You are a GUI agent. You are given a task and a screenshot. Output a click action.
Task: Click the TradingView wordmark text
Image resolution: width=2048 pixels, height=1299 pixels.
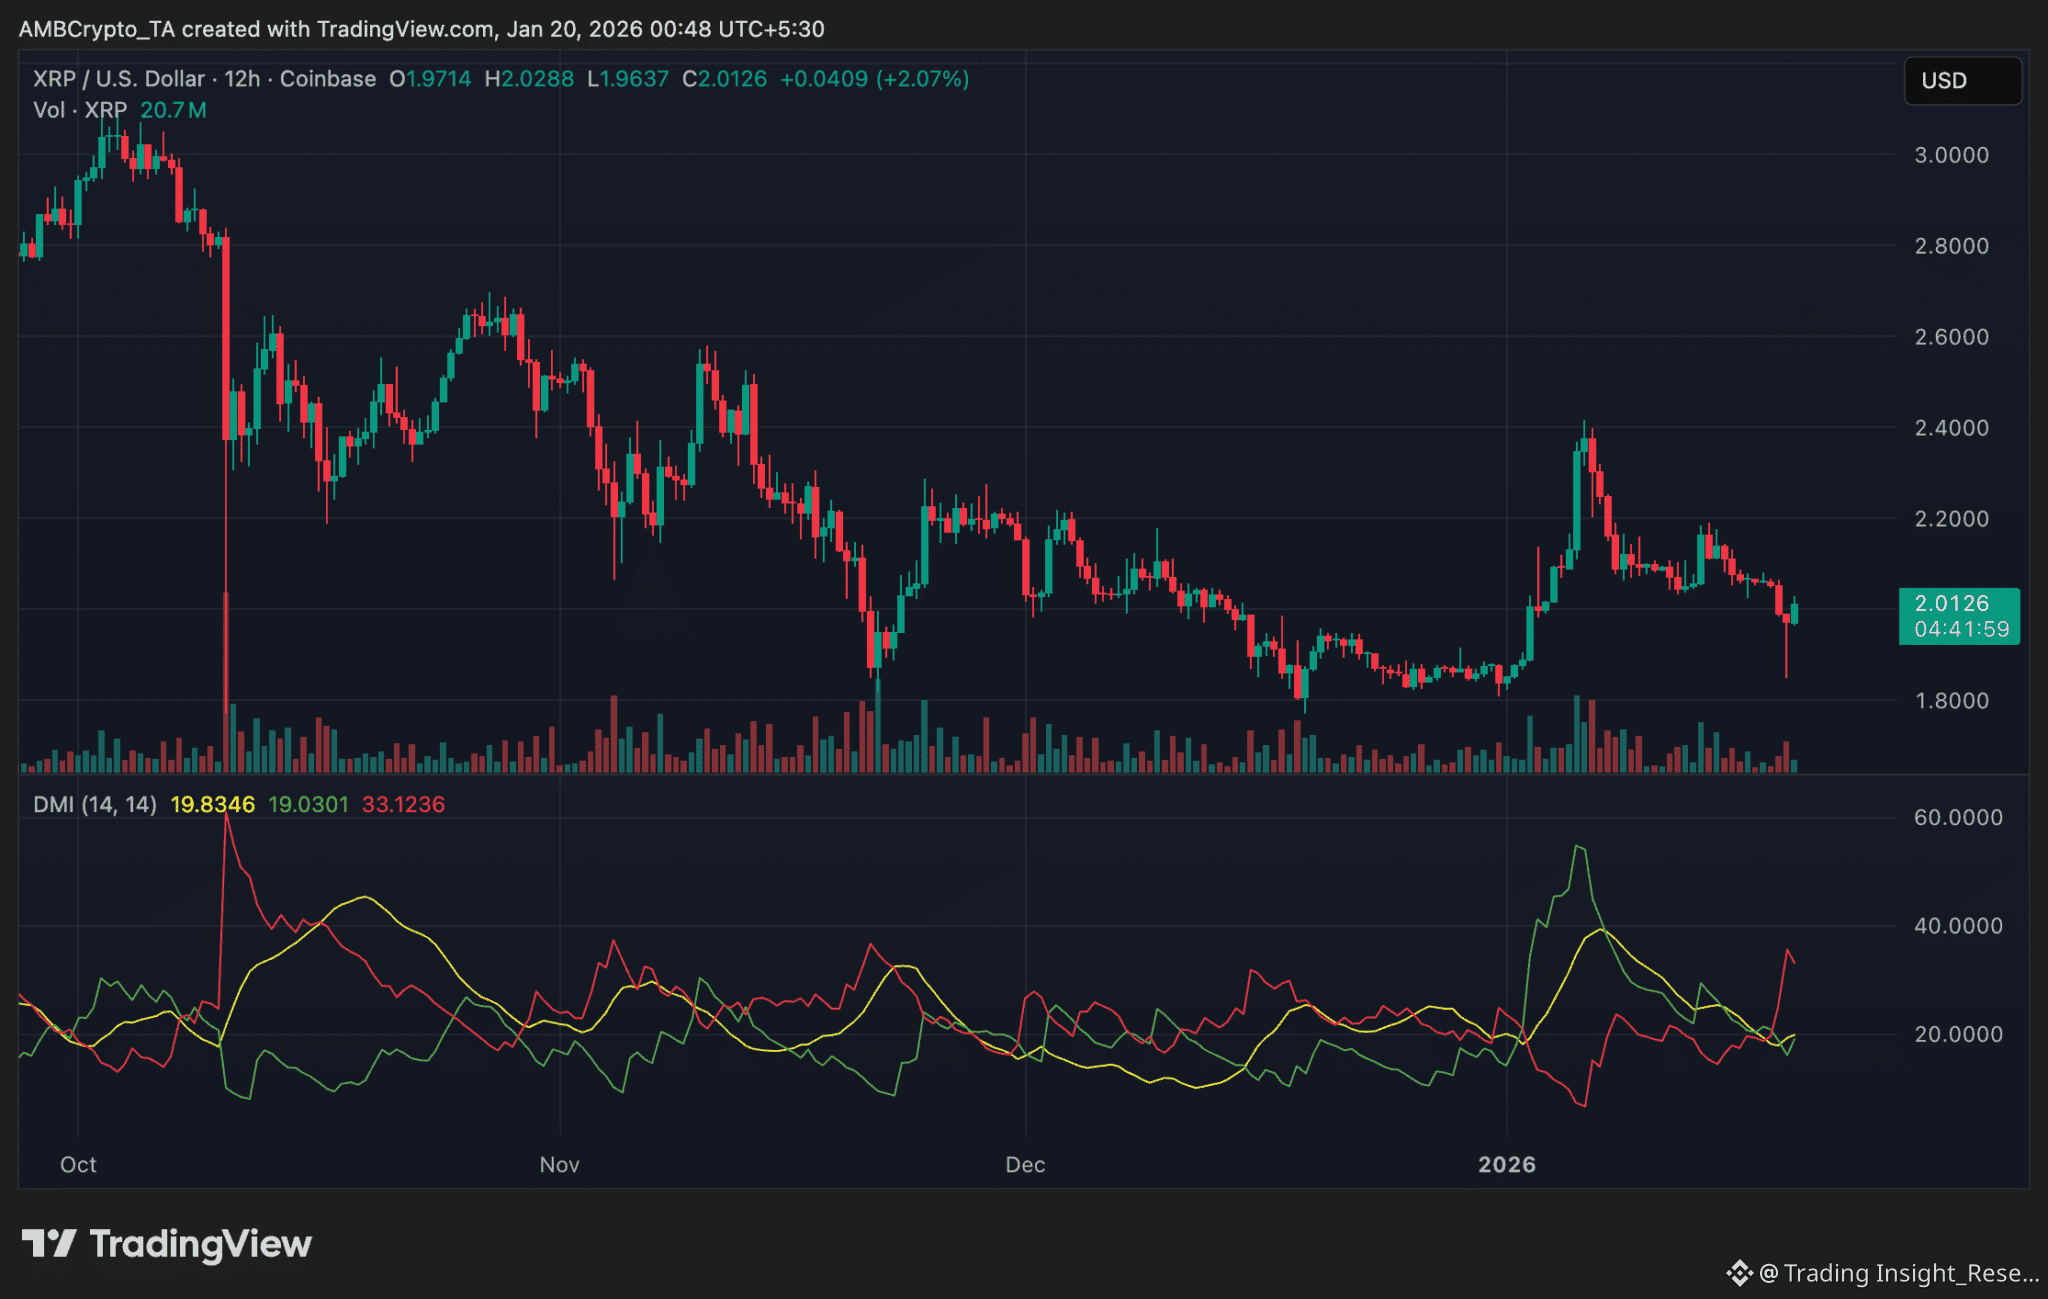[200, 1243]
